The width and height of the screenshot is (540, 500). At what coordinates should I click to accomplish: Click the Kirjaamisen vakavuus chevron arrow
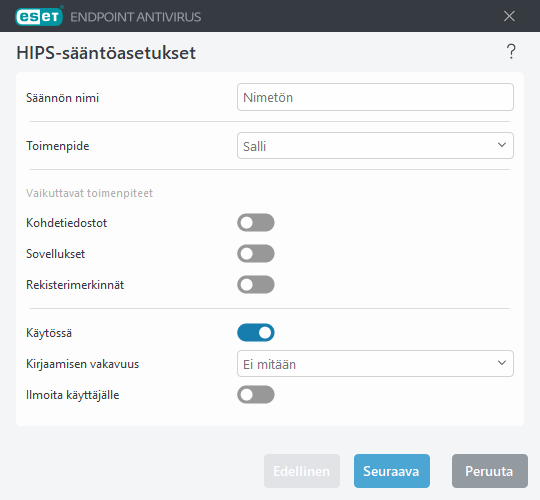(x=502, y=363)
